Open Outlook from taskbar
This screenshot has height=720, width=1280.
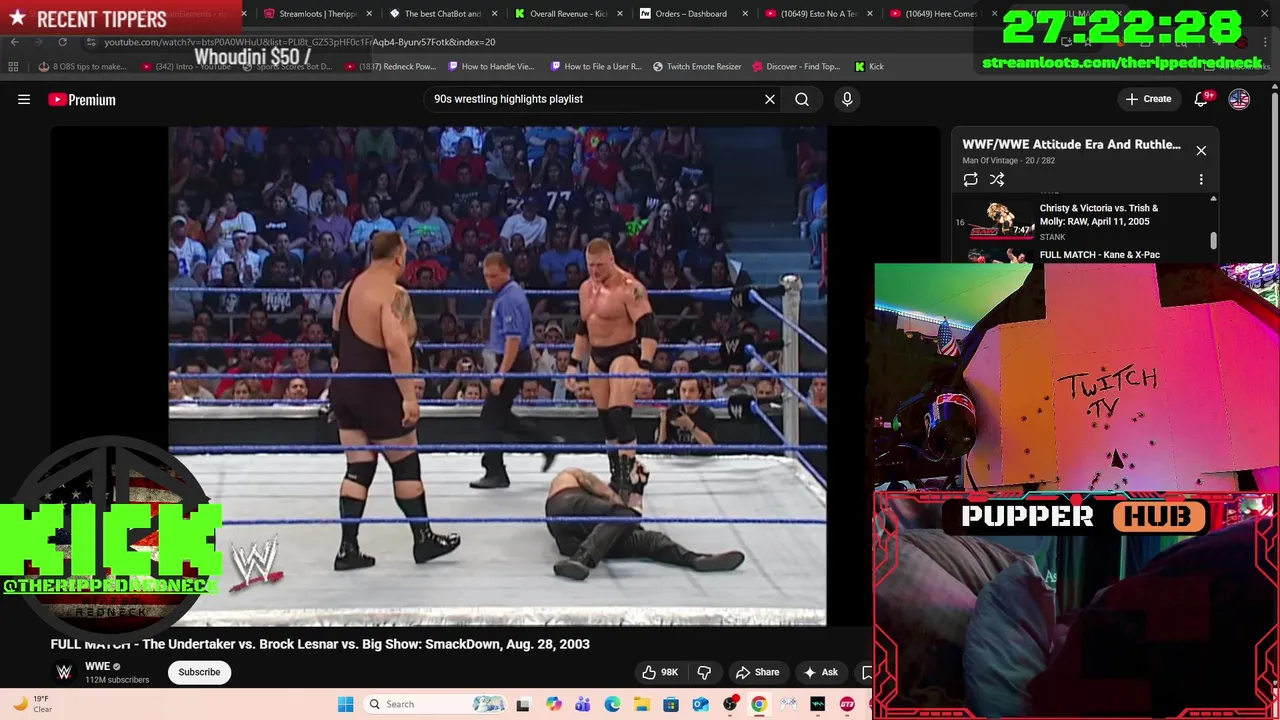pos(700,704)
